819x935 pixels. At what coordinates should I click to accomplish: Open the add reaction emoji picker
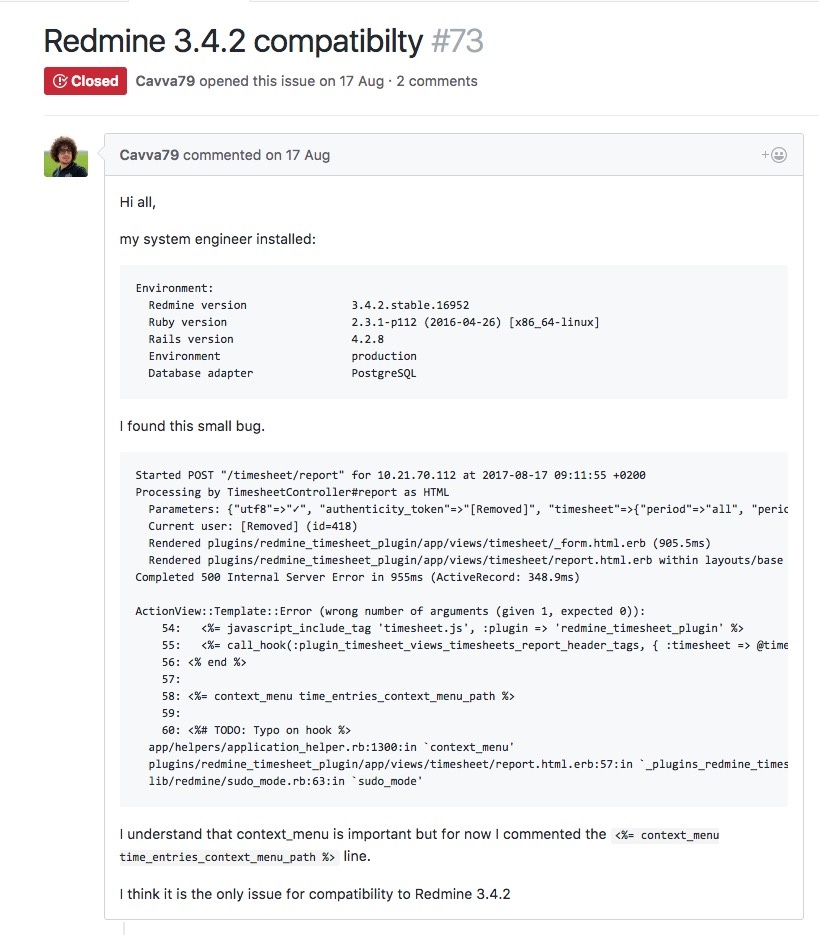tap(774, 155)
